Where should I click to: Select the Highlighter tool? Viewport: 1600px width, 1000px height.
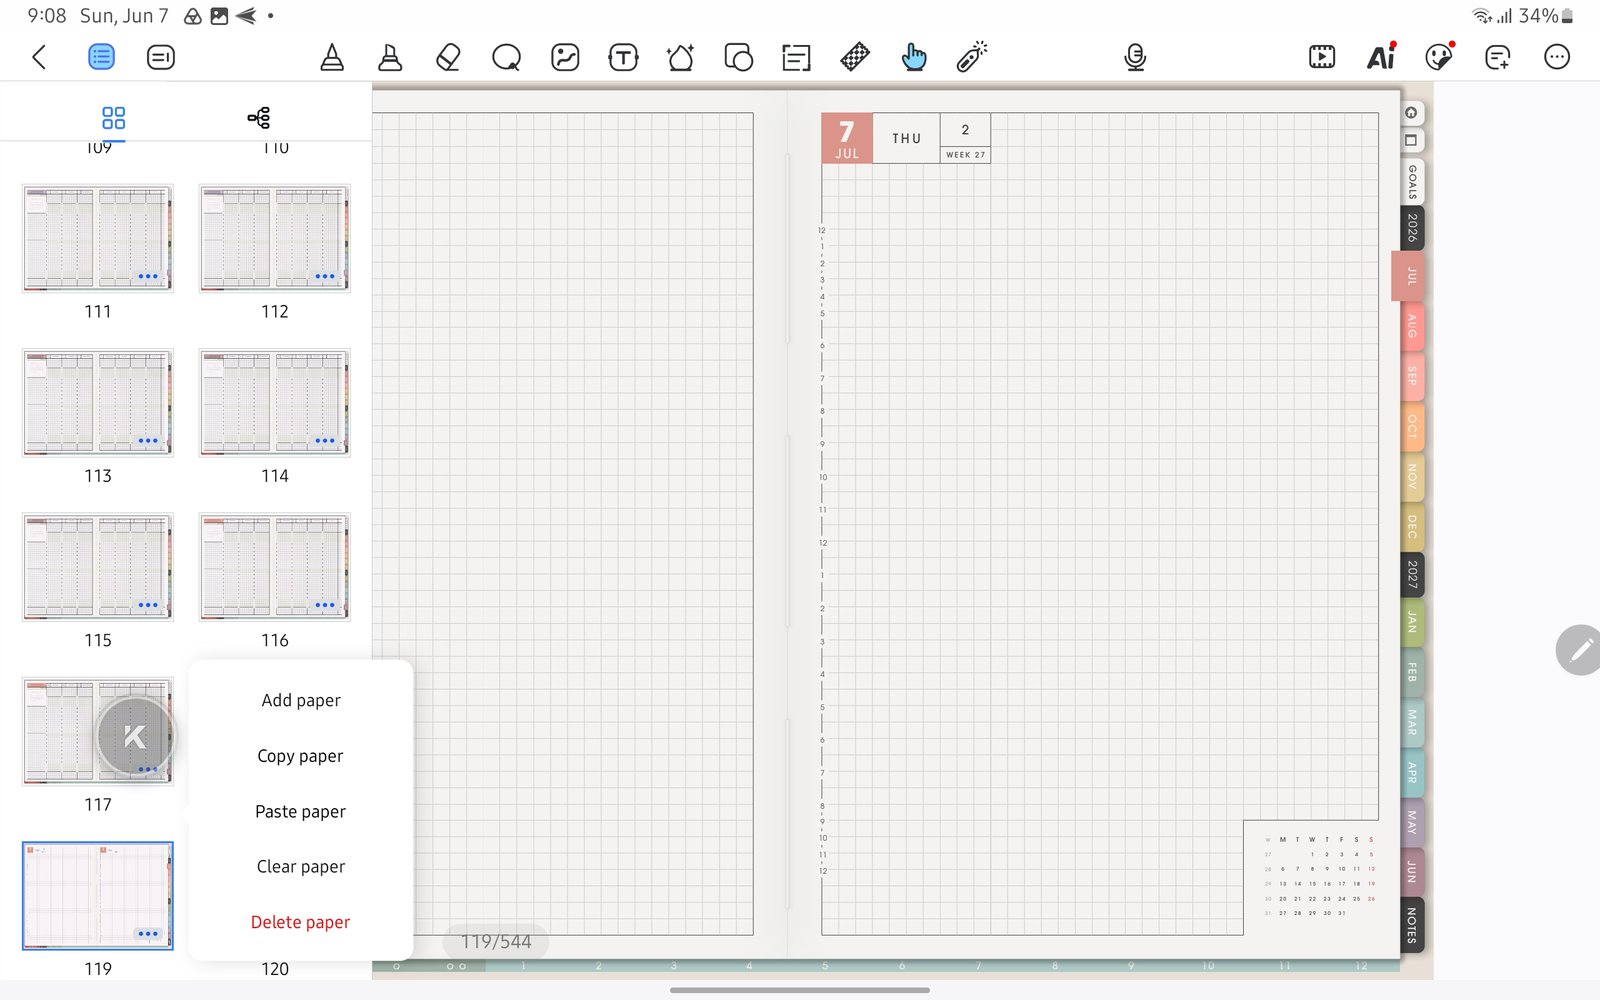tap(390, 57)
